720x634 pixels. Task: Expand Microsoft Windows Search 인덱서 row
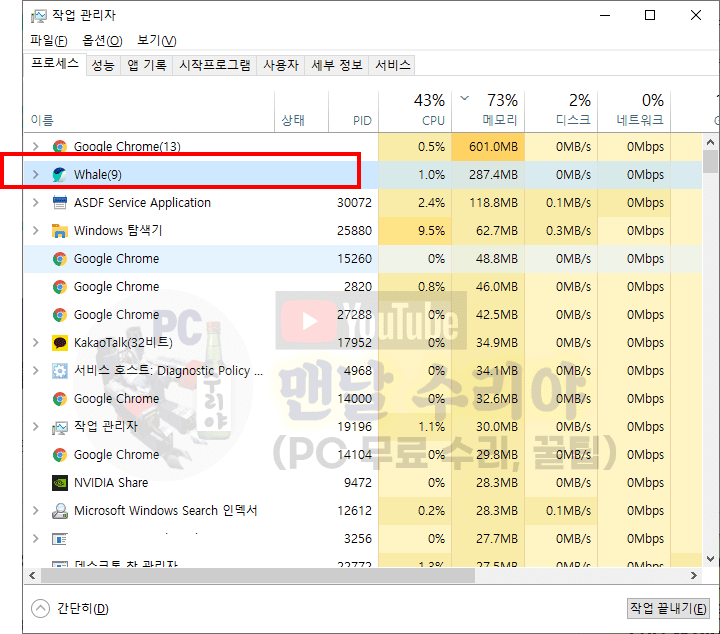tap(36, 511)
